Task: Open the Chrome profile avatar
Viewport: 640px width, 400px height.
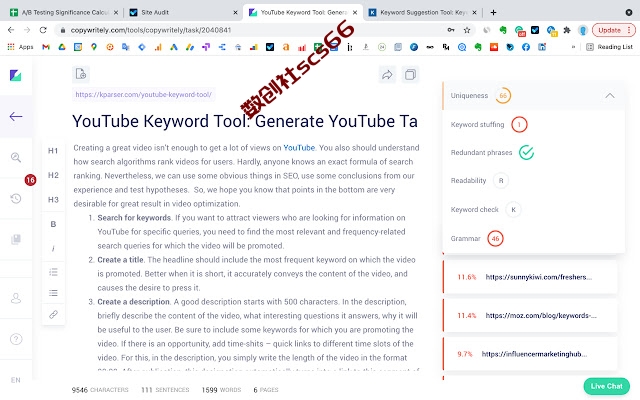Action: (x=582, y=30)
